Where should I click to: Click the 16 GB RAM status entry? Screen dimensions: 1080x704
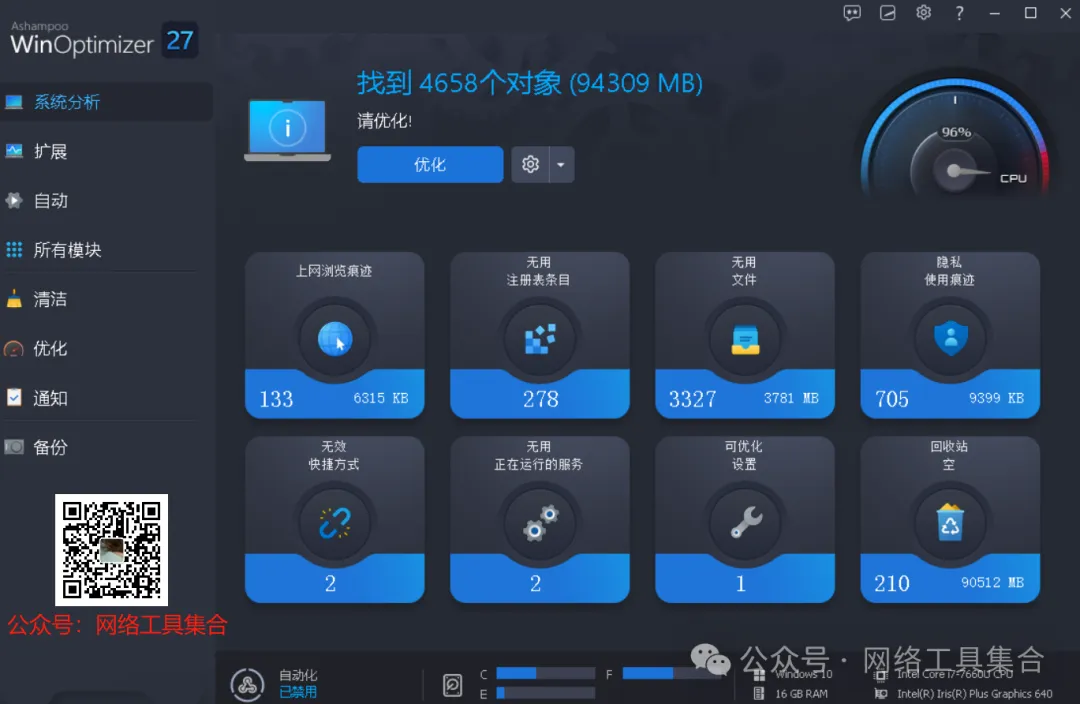(x=790, y=694)
